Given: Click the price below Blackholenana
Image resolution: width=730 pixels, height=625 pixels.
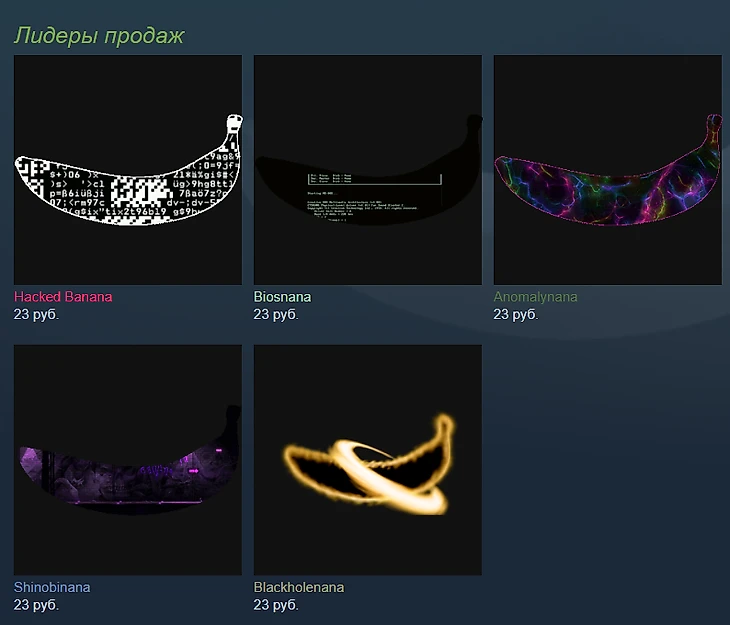Looking at the screenshot, I should click(x=276, y=605).
